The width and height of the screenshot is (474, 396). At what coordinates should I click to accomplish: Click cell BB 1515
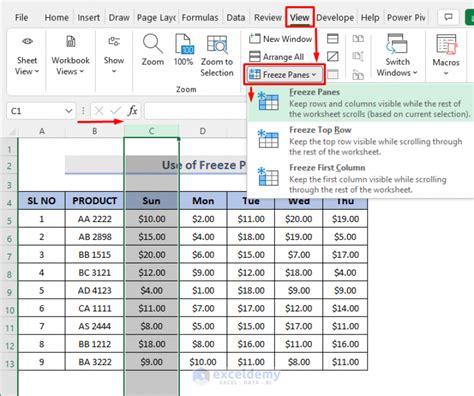click(x=95, y=255)
